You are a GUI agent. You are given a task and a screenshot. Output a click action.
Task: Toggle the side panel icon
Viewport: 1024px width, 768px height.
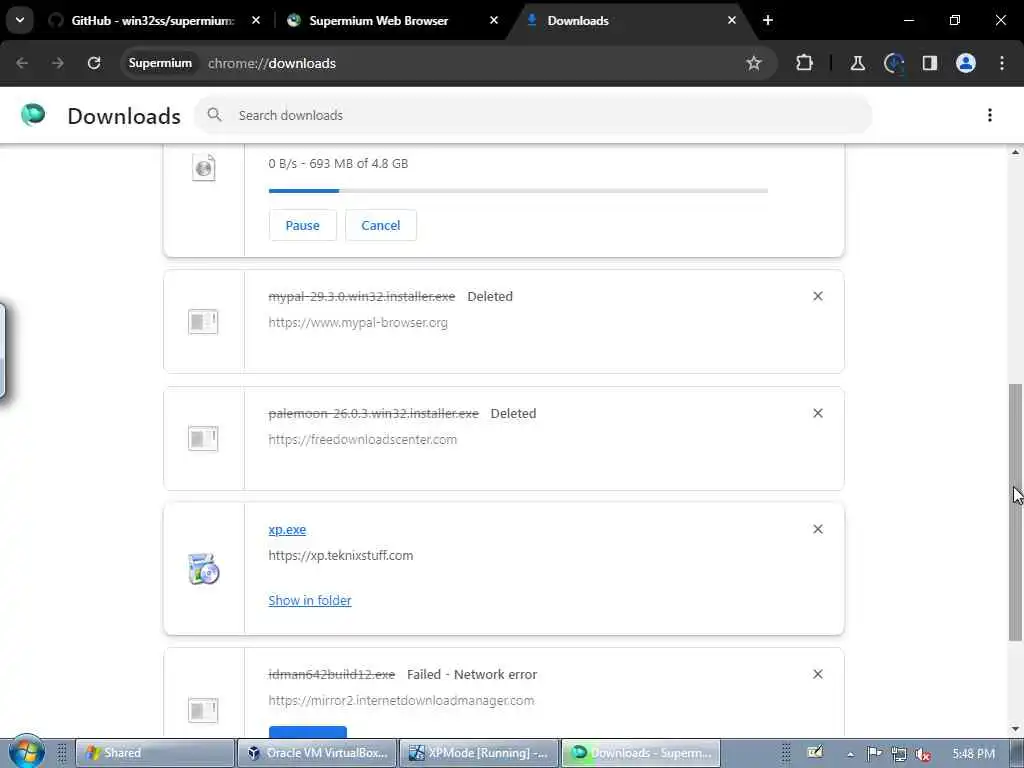(929, 63)
